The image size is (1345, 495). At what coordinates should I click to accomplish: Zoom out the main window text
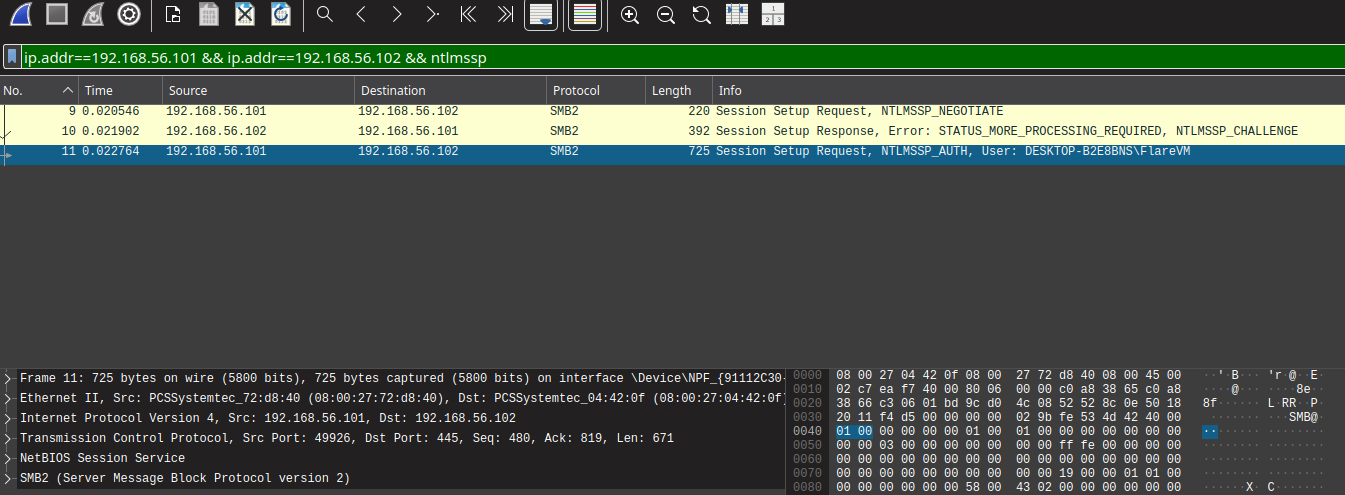666,14
